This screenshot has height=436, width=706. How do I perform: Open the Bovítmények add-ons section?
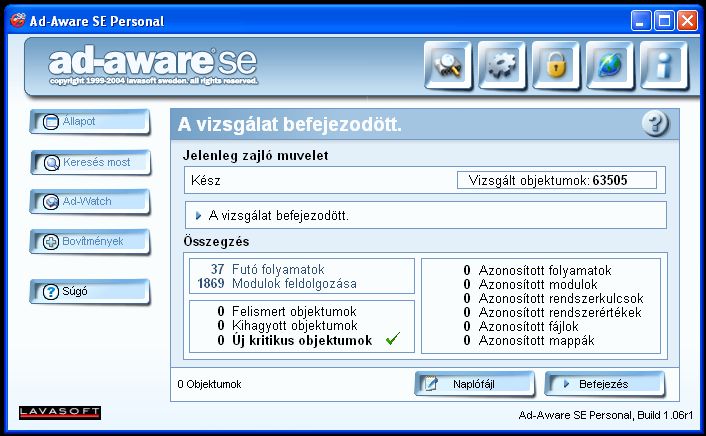[x=90, y=241]
